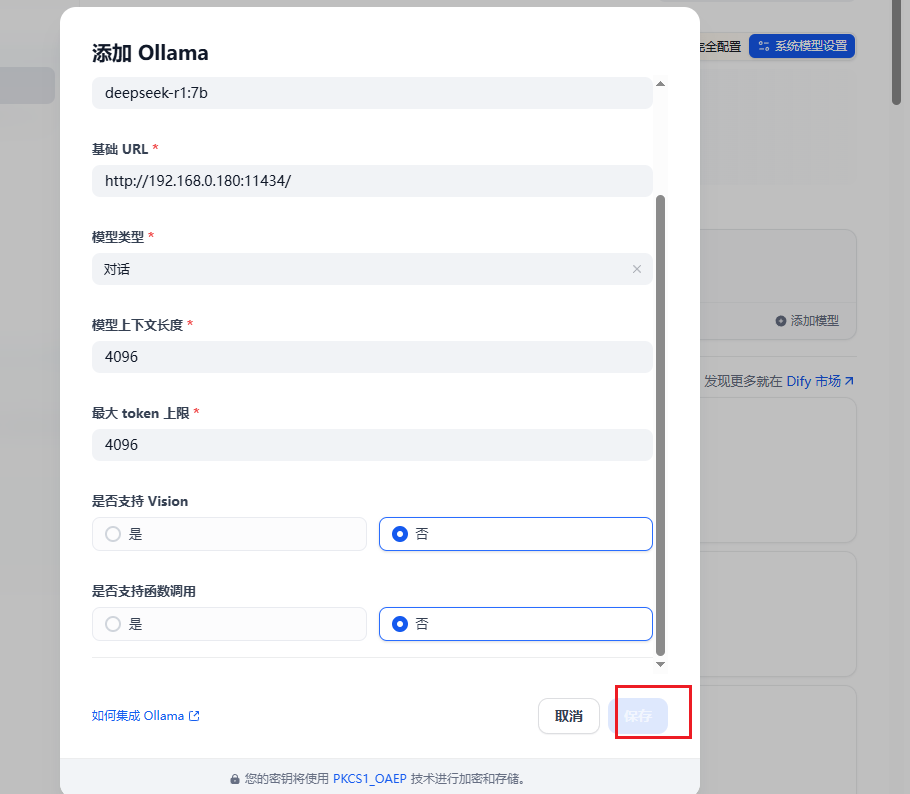Click the 模型上下文长度 label
The height and width of the screenshot is (794, 910).
[x=138, y=325]
